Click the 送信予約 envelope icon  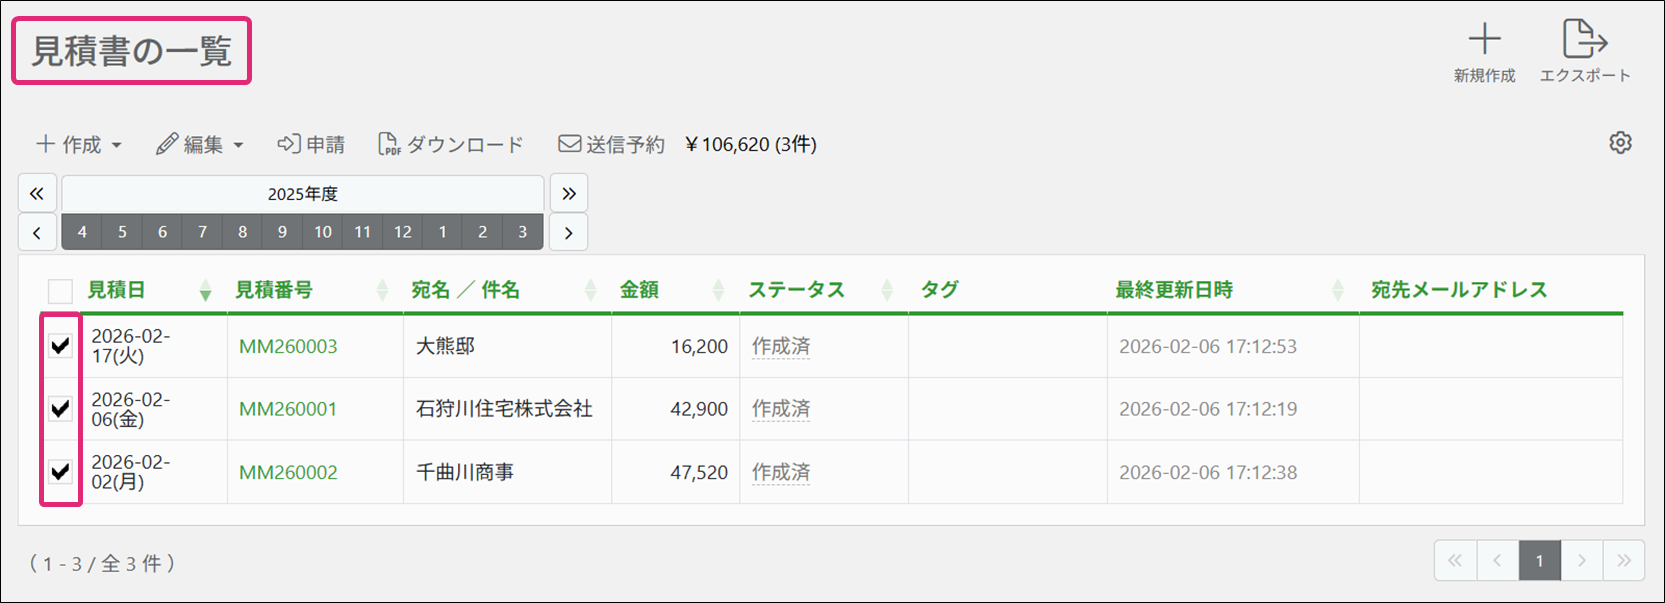pyautogui.click(x=569, y=144)
